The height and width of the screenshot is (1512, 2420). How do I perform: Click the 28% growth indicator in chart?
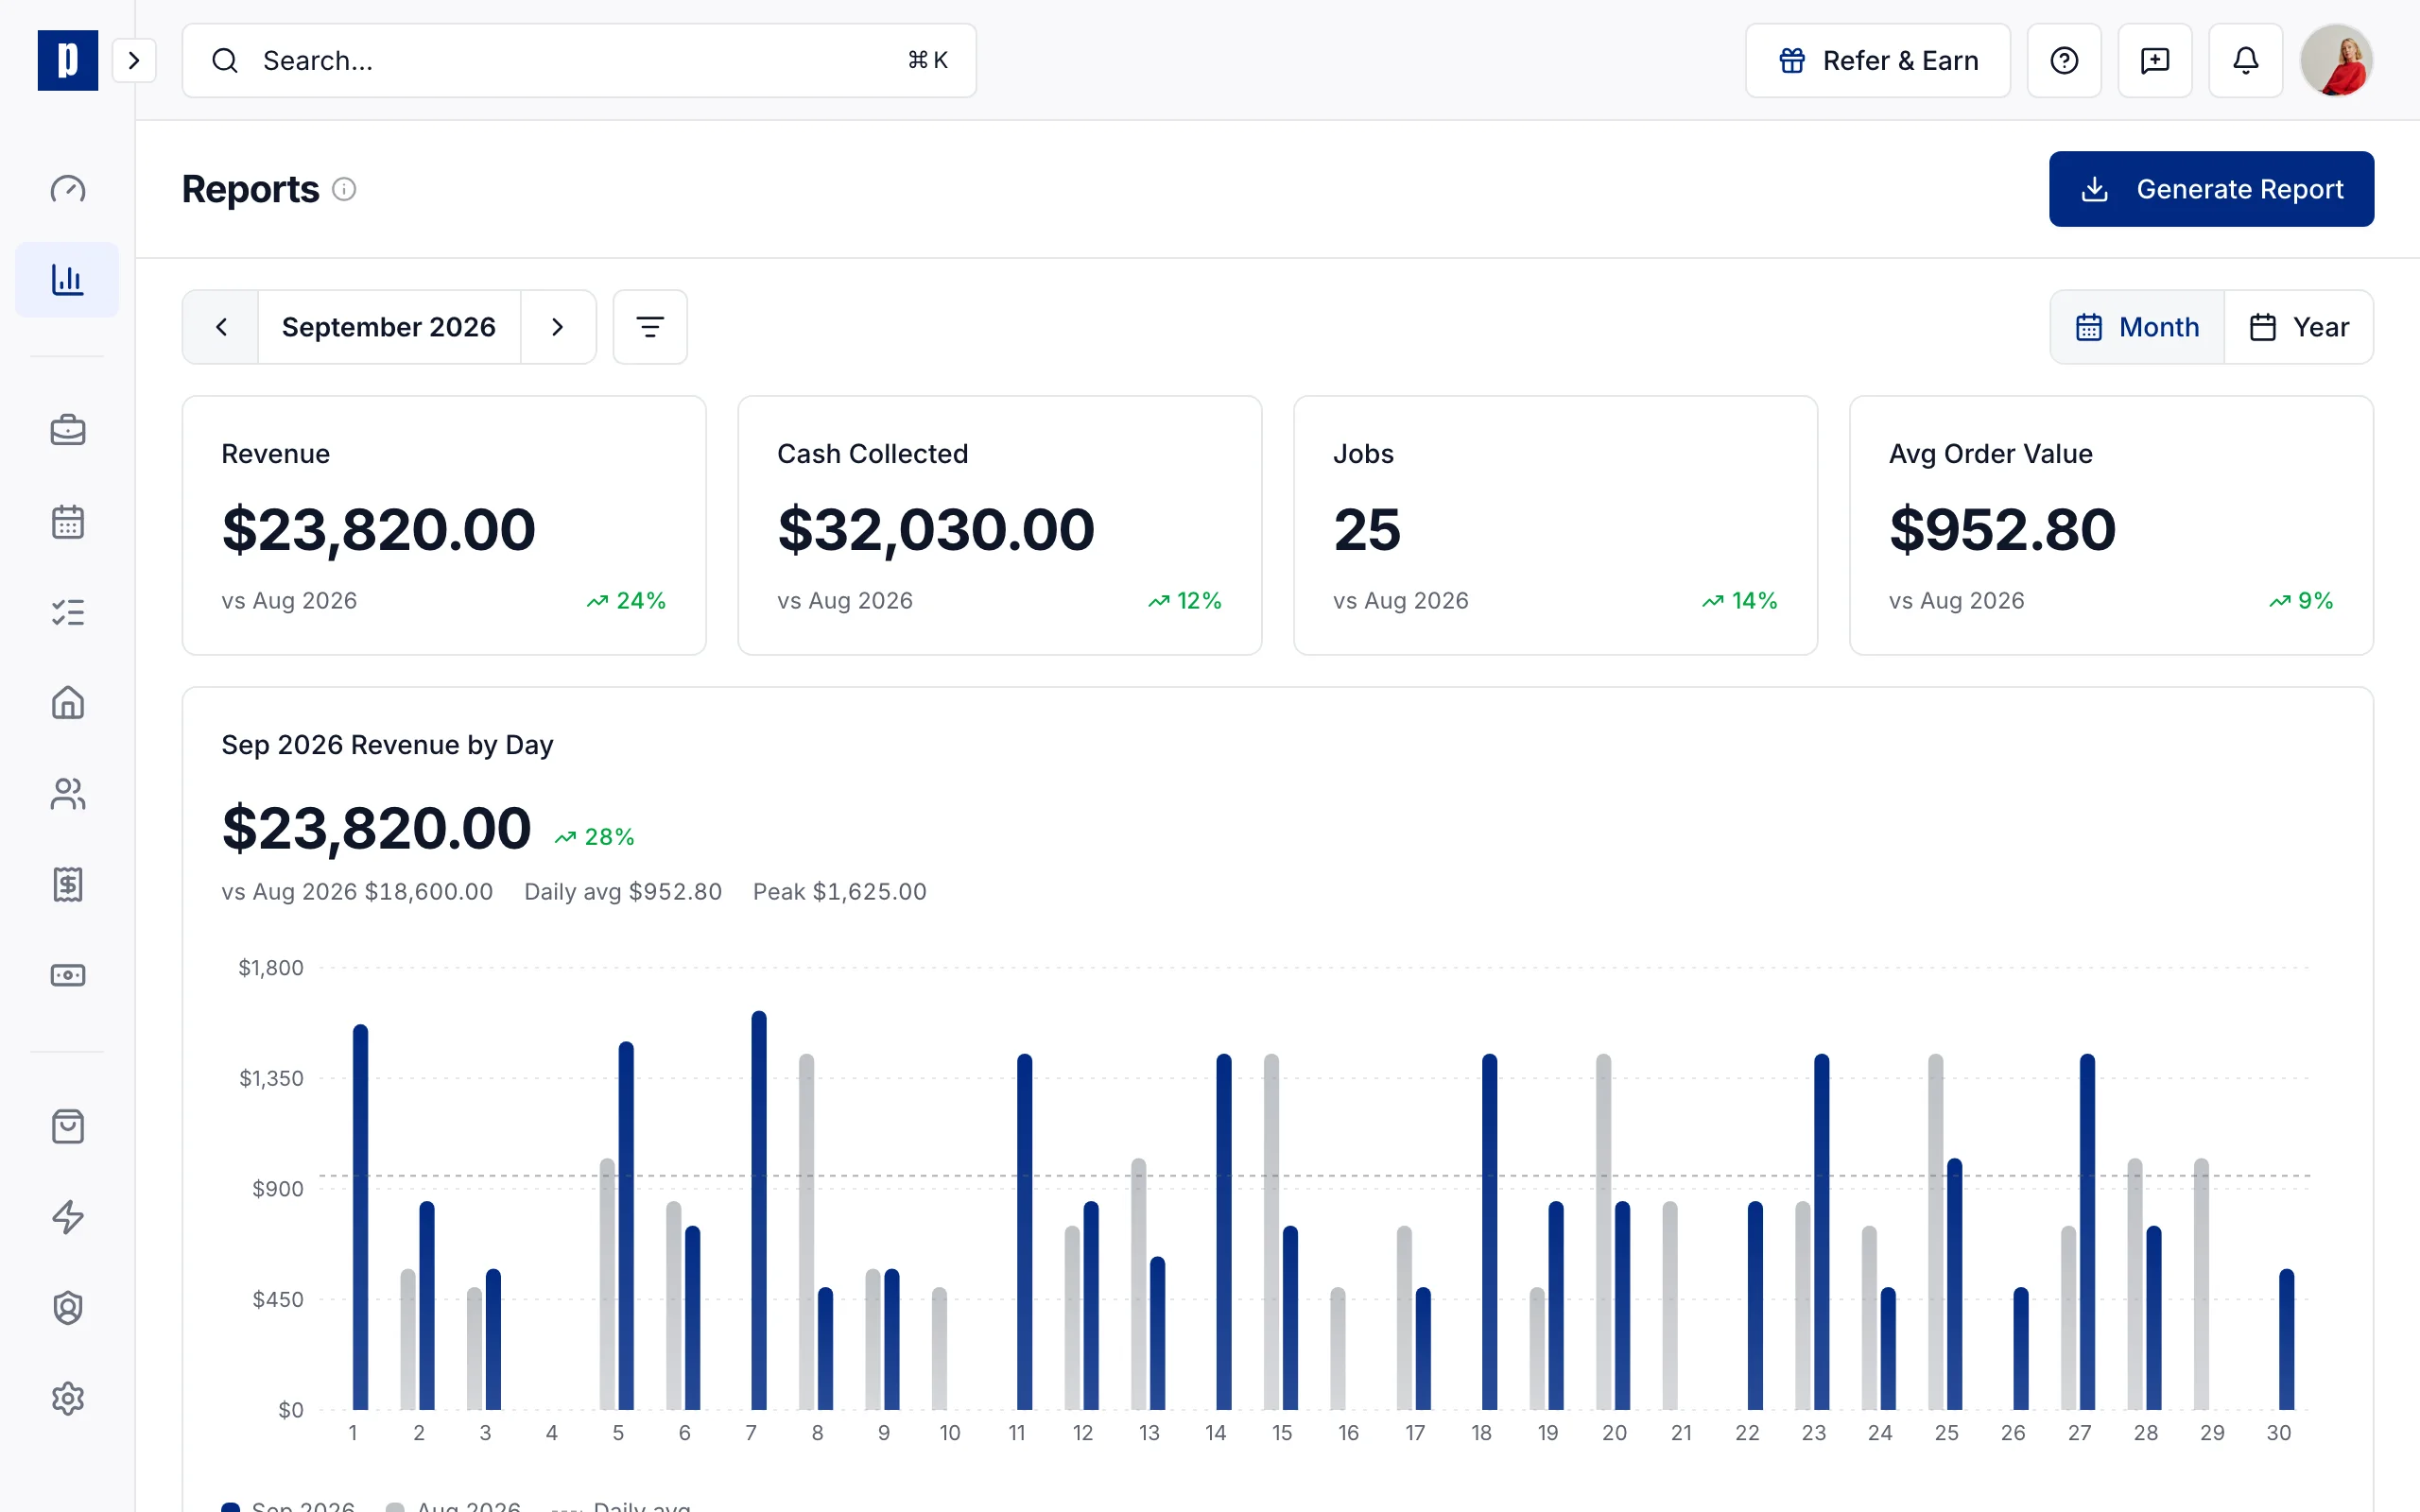[x=595, y=837]
